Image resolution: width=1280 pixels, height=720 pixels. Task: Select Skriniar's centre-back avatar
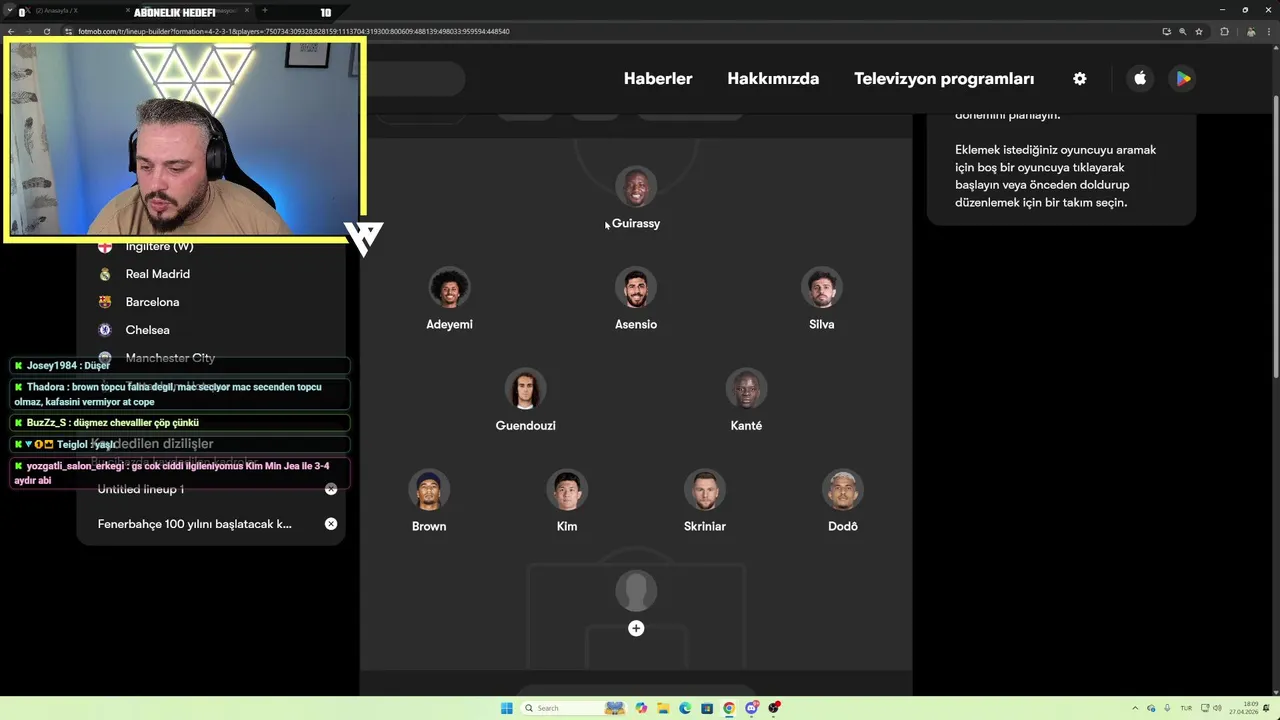tap(705, 490)
